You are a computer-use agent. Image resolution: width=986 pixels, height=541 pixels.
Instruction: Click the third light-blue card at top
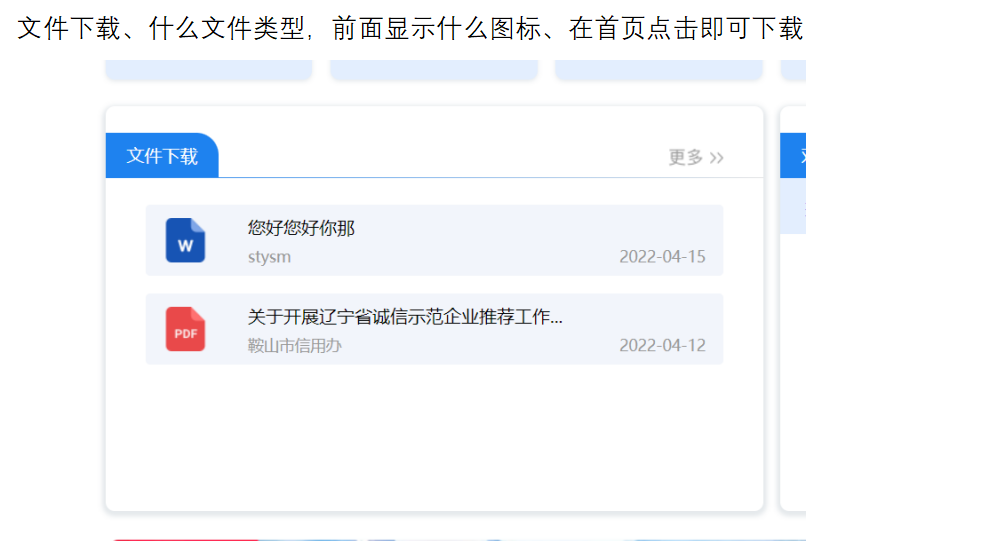click(x=658, y=70)
